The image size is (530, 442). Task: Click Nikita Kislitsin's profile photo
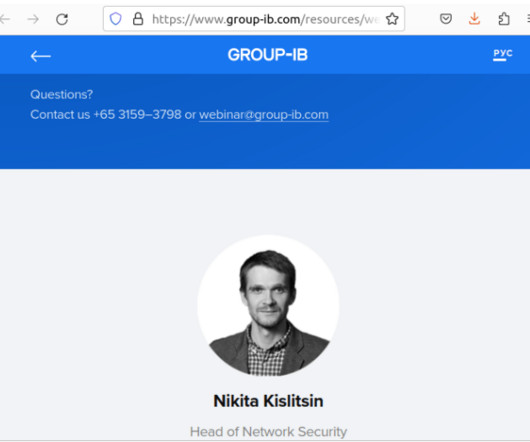pos(268,305)
